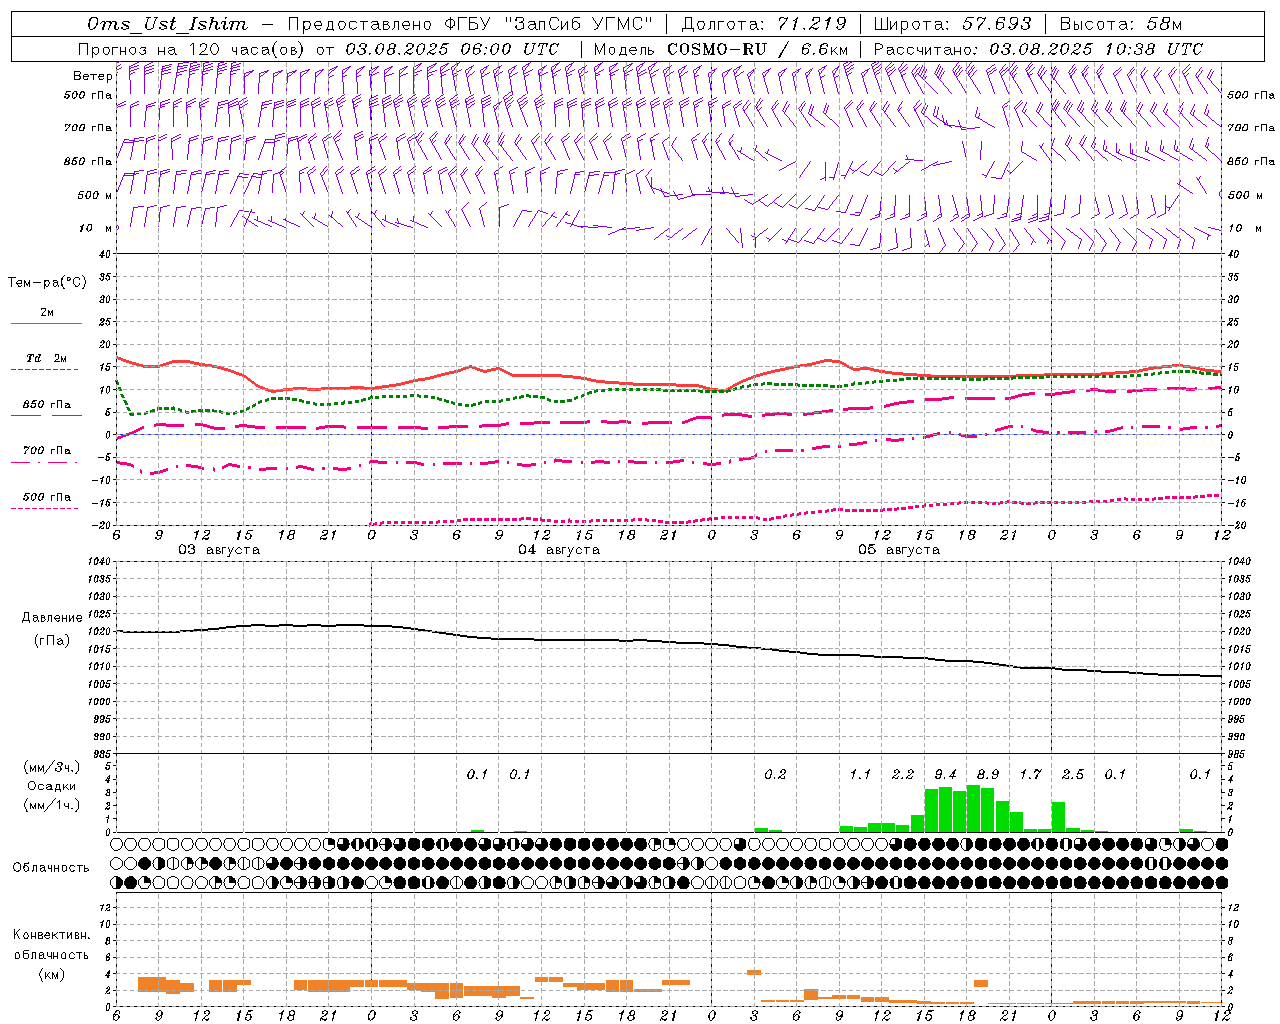Click the 05 августа date label
This screenshot has width=1280, height=1024.
pyautogui.click(x=899, y=550)
